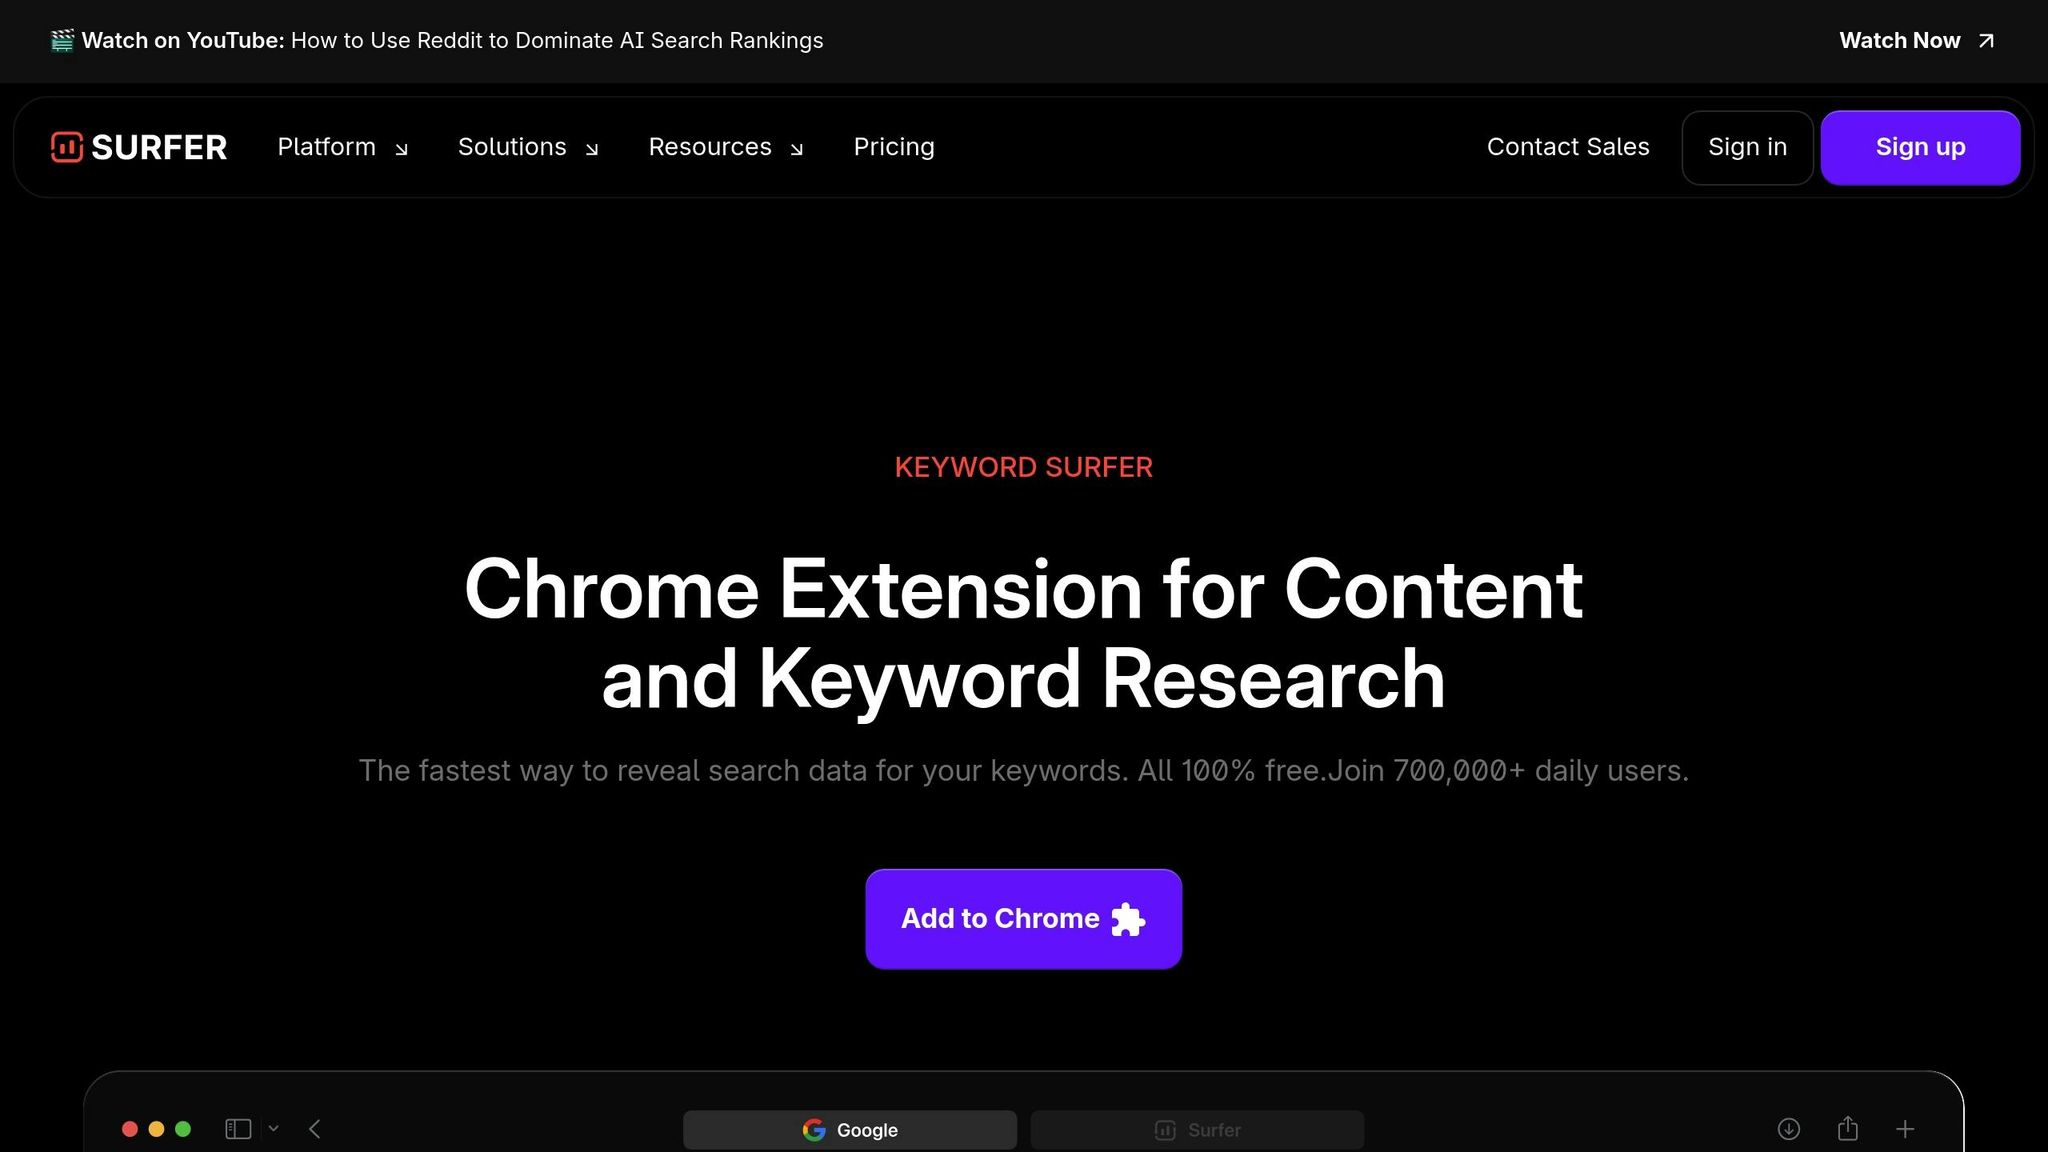Click the puzzle piece on Add to Chrome

click(x=1129, y=918)
